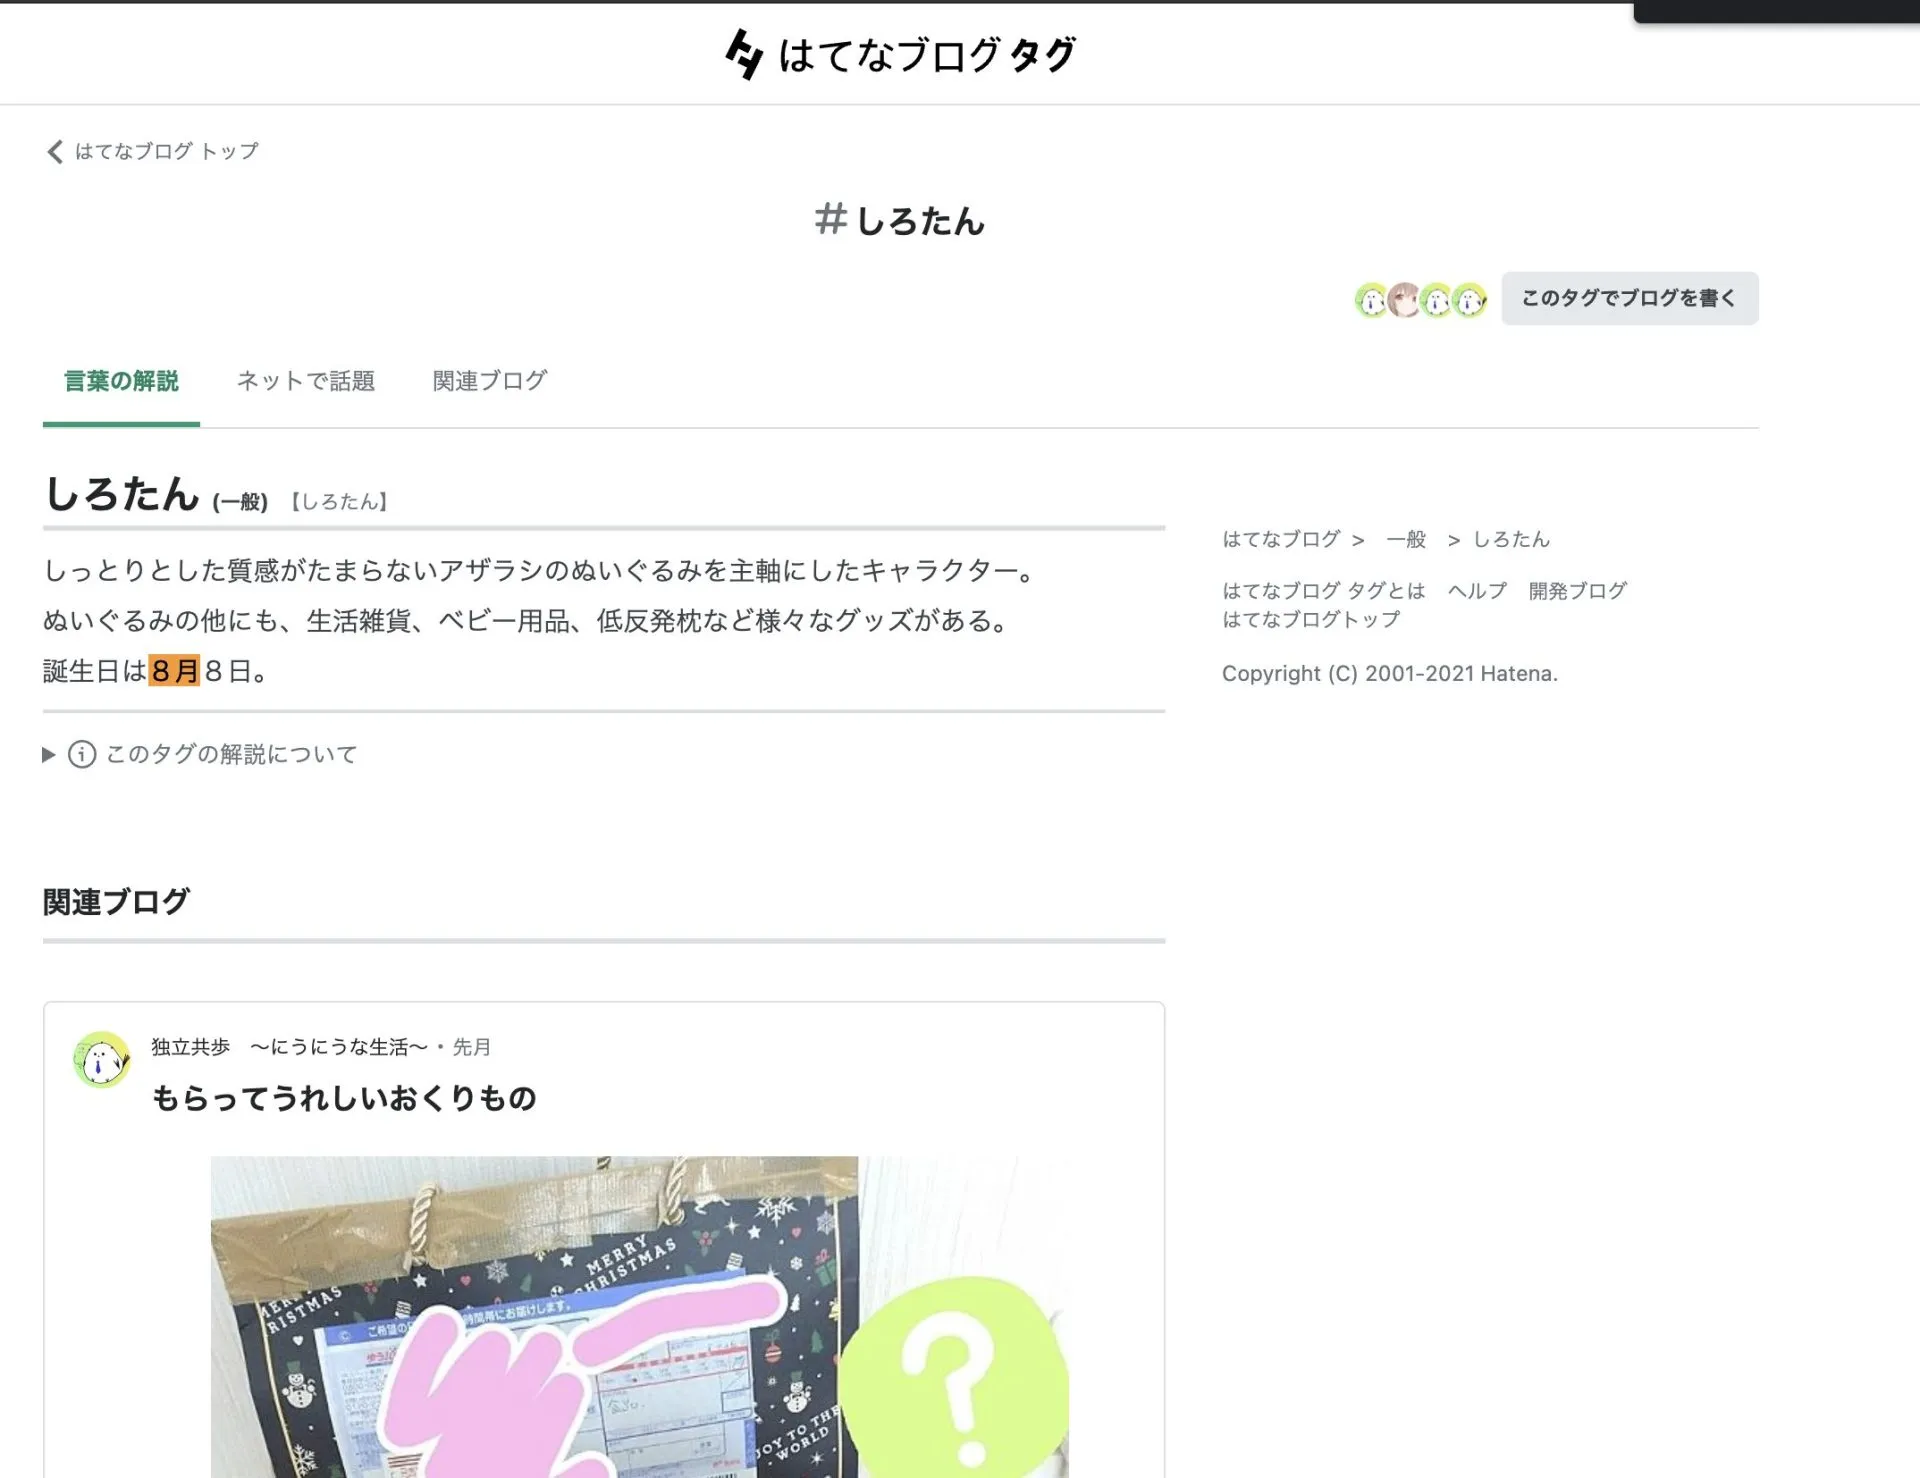Click the fourth user avatar in the avatar row
This screenshot has width=1920, height=1478.
point(1470,299)
